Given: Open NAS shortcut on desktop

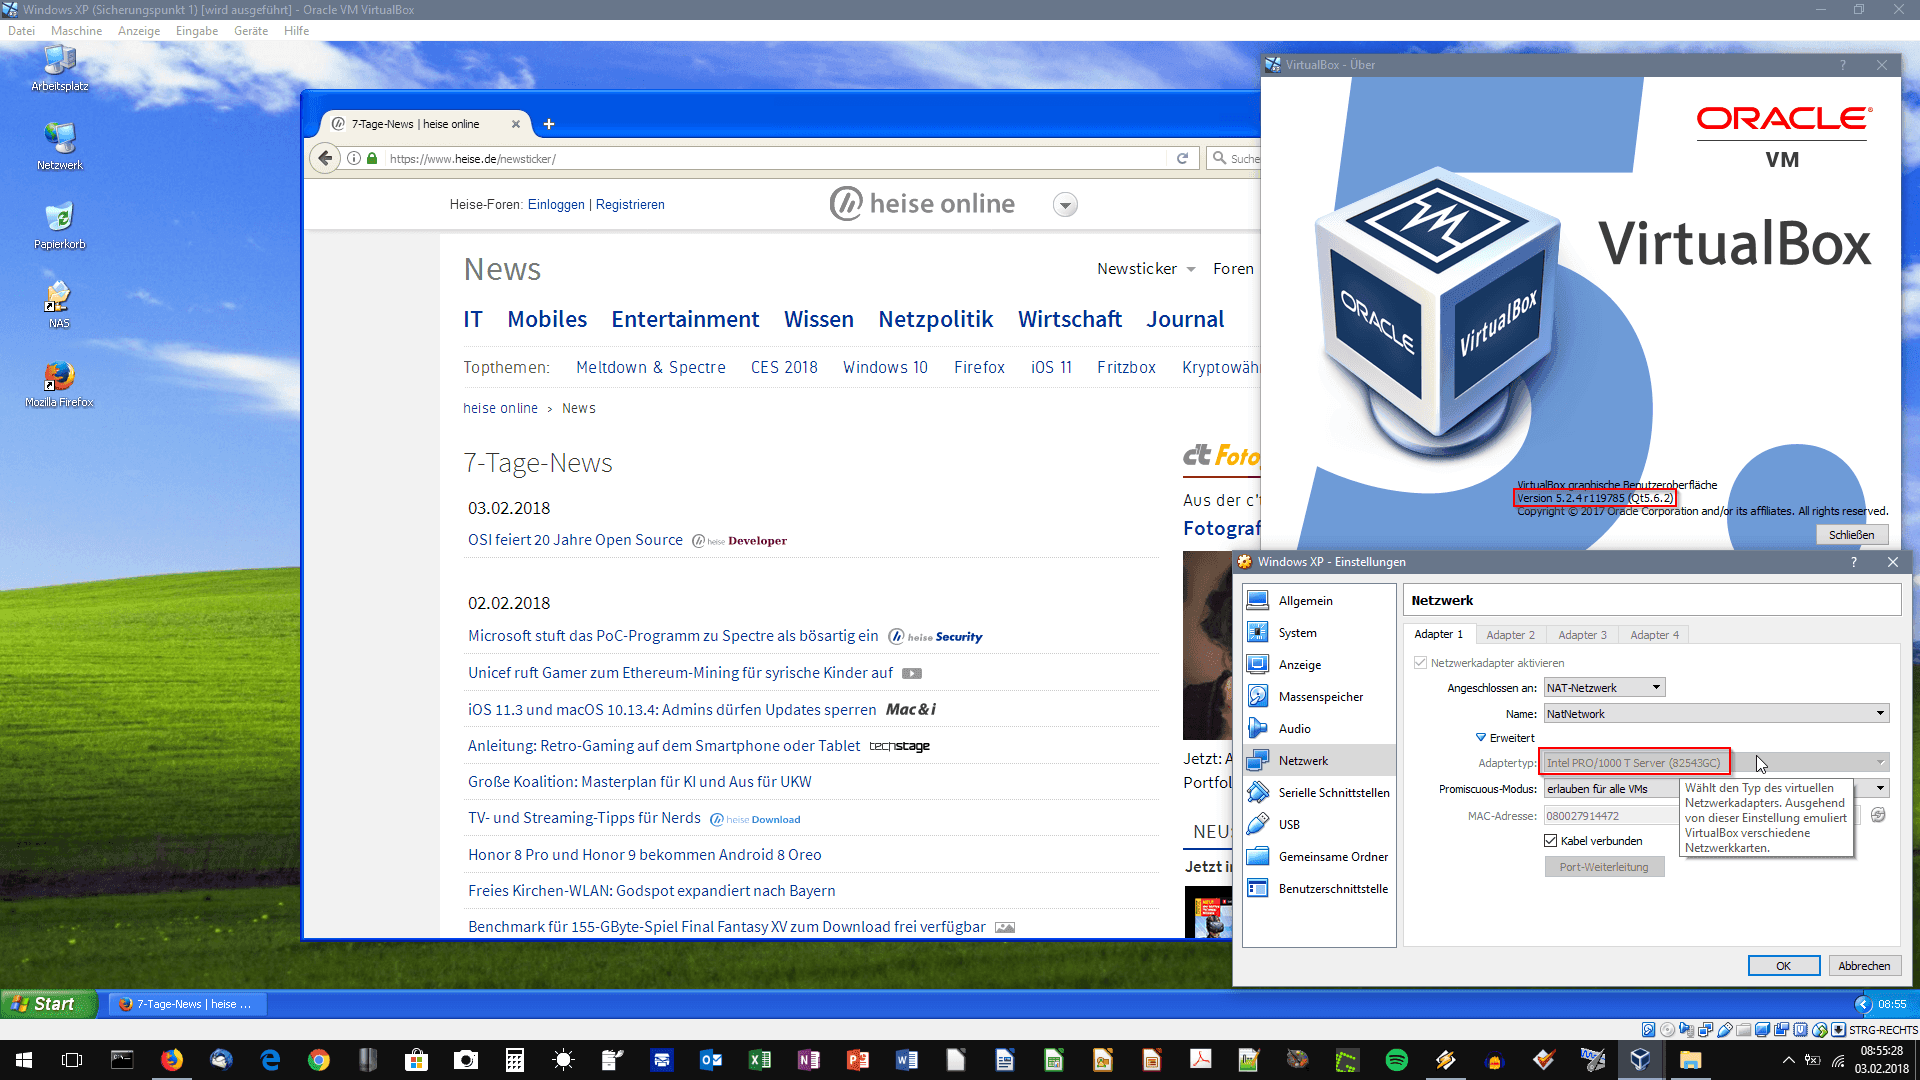Looking at the screenshot, I should click(x=59, y=305).
